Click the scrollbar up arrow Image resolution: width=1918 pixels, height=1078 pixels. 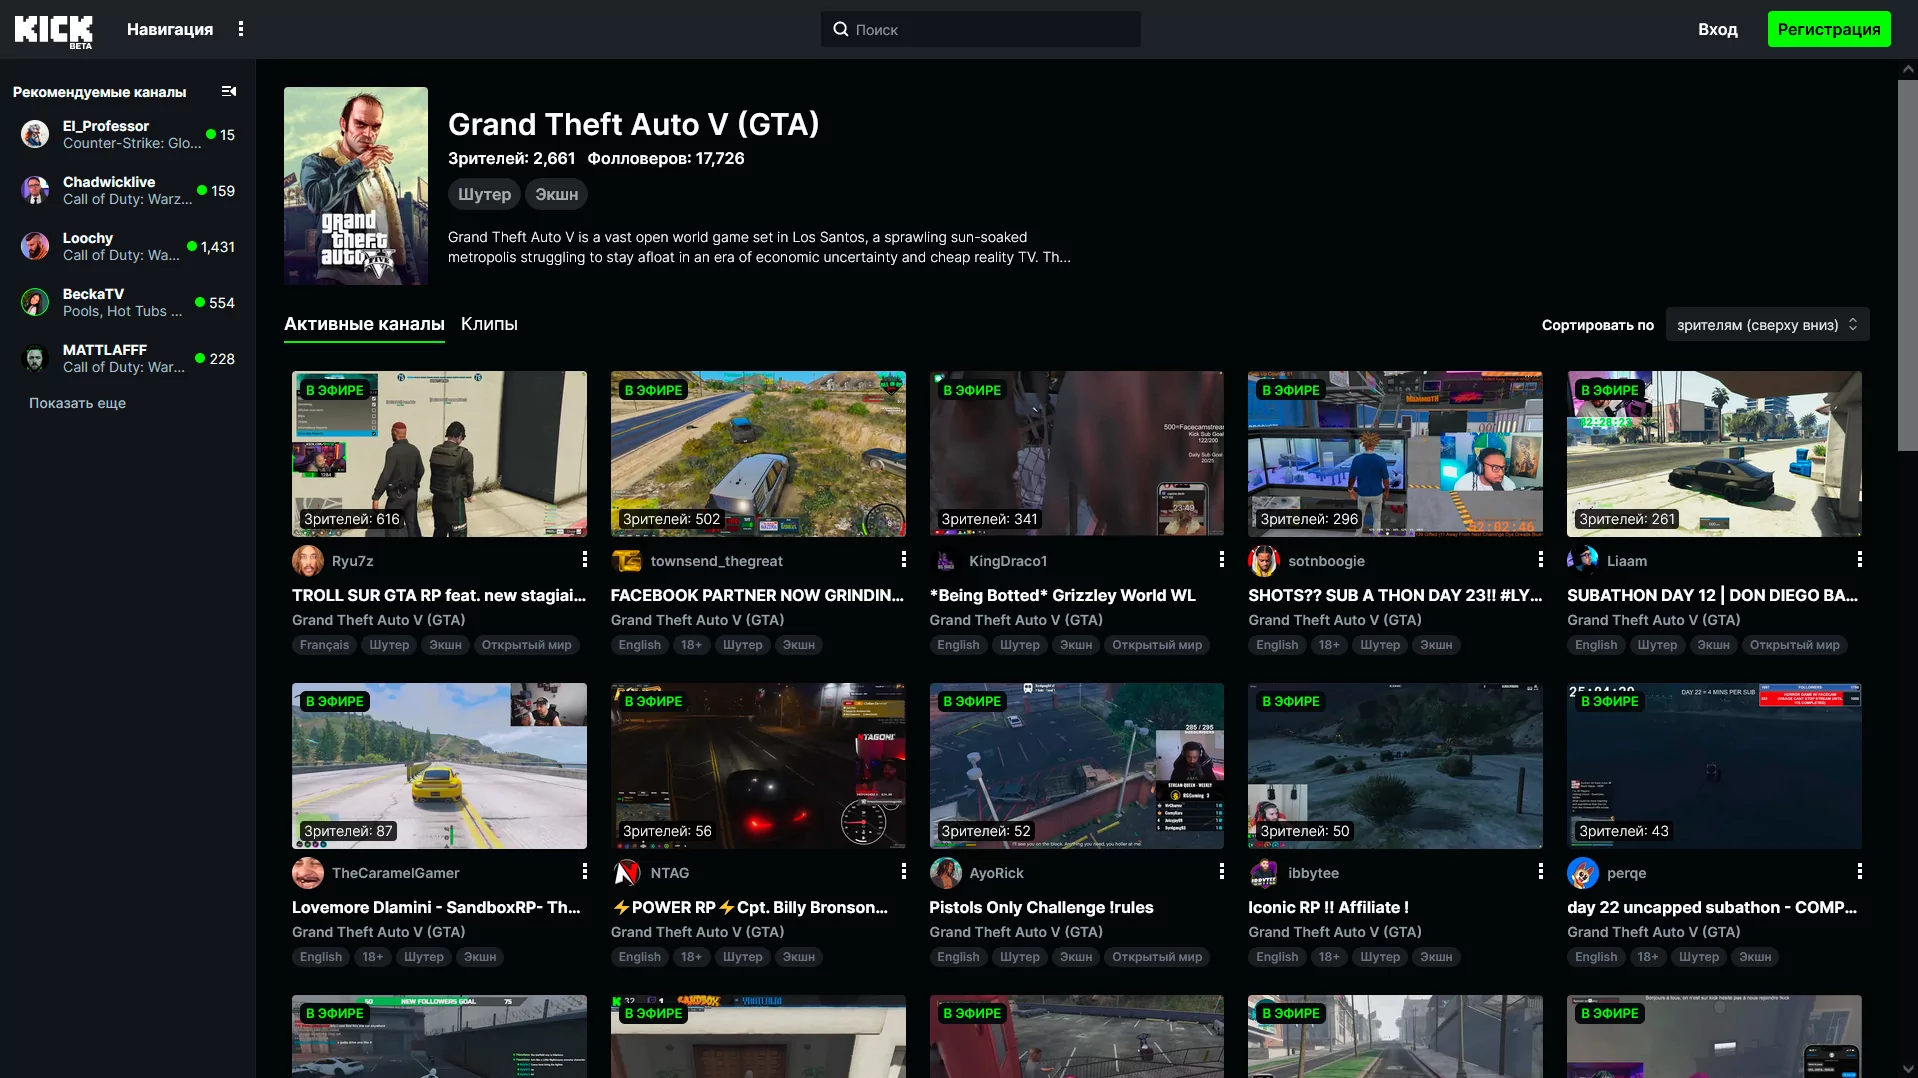pos(1908,69)
